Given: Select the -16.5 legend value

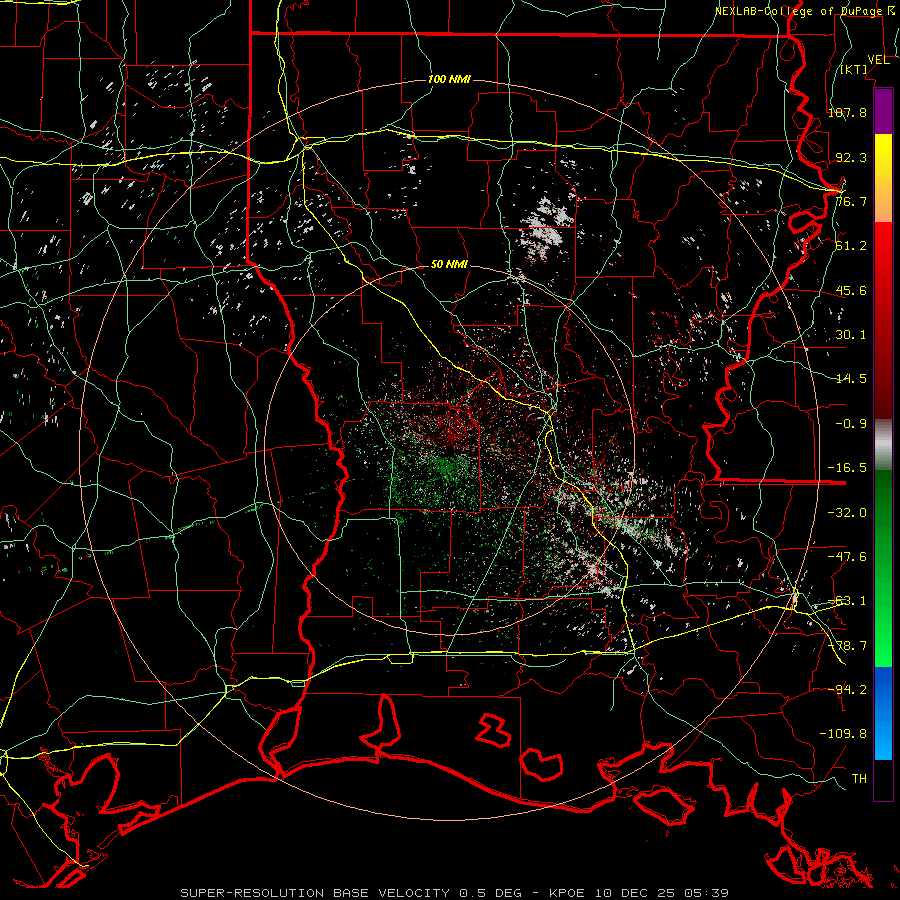Looking at the screenshot, I should coord(847,468).
